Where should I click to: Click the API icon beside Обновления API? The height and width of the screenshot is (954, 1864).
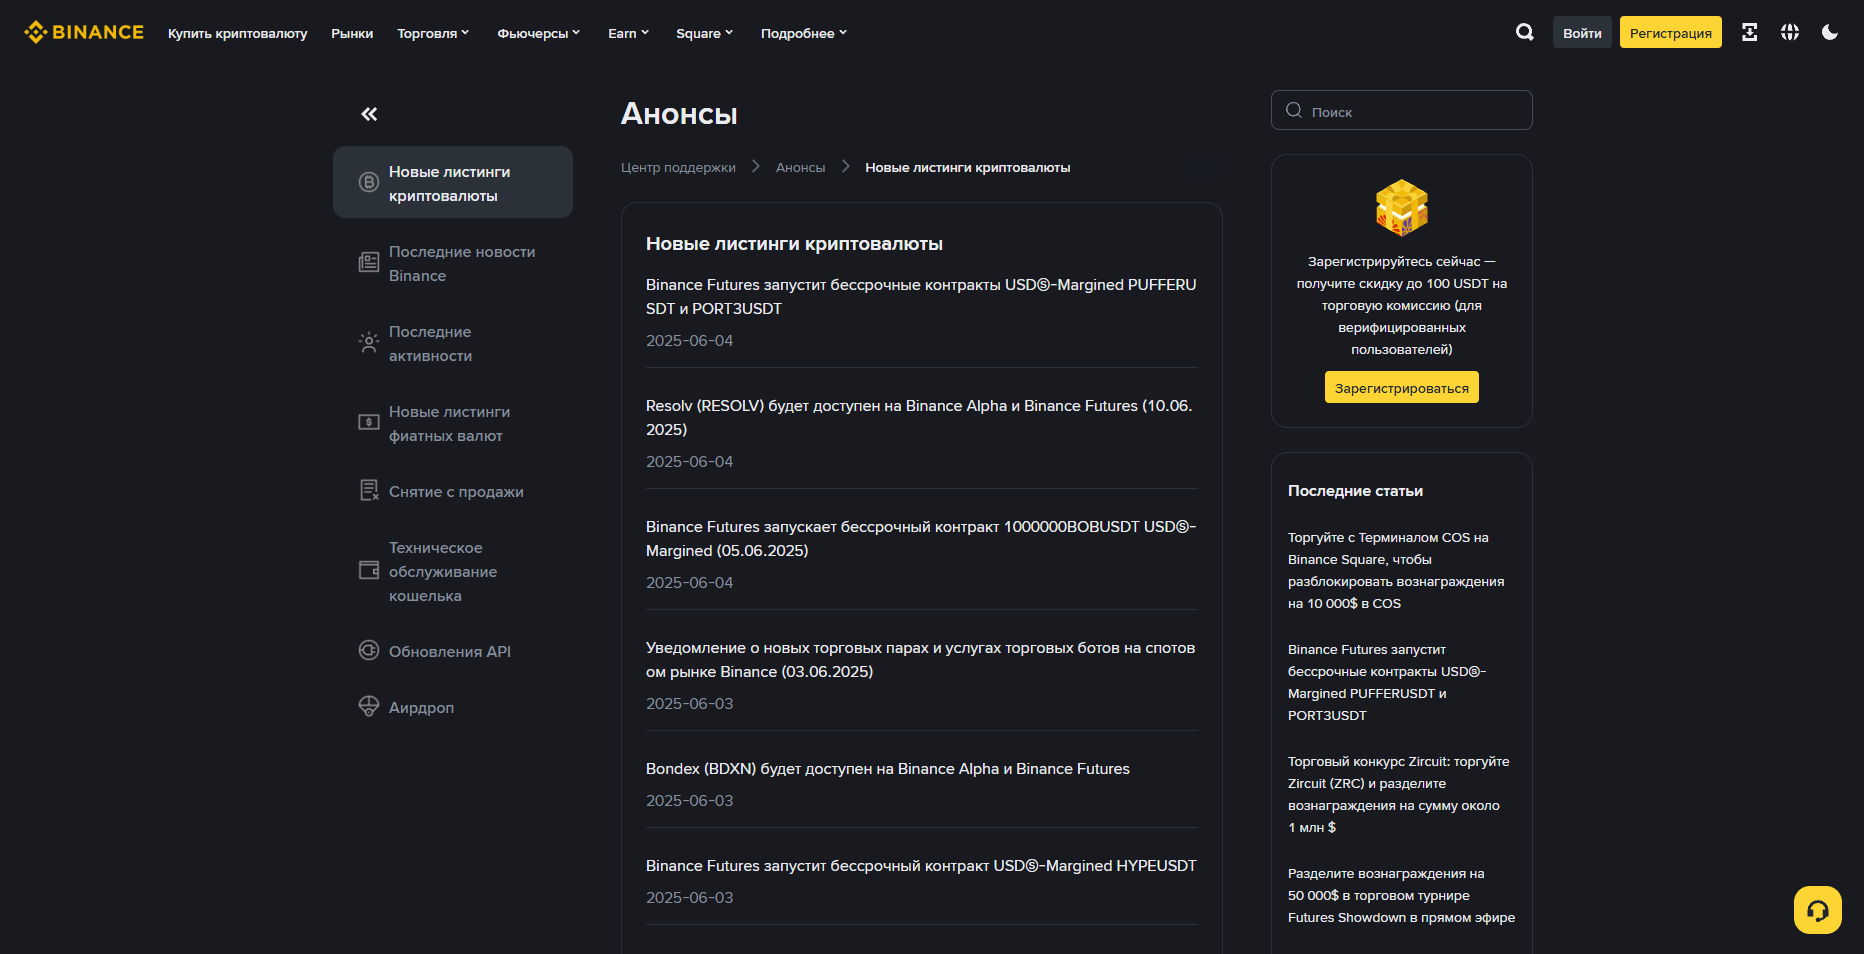[x=369, y=650]
